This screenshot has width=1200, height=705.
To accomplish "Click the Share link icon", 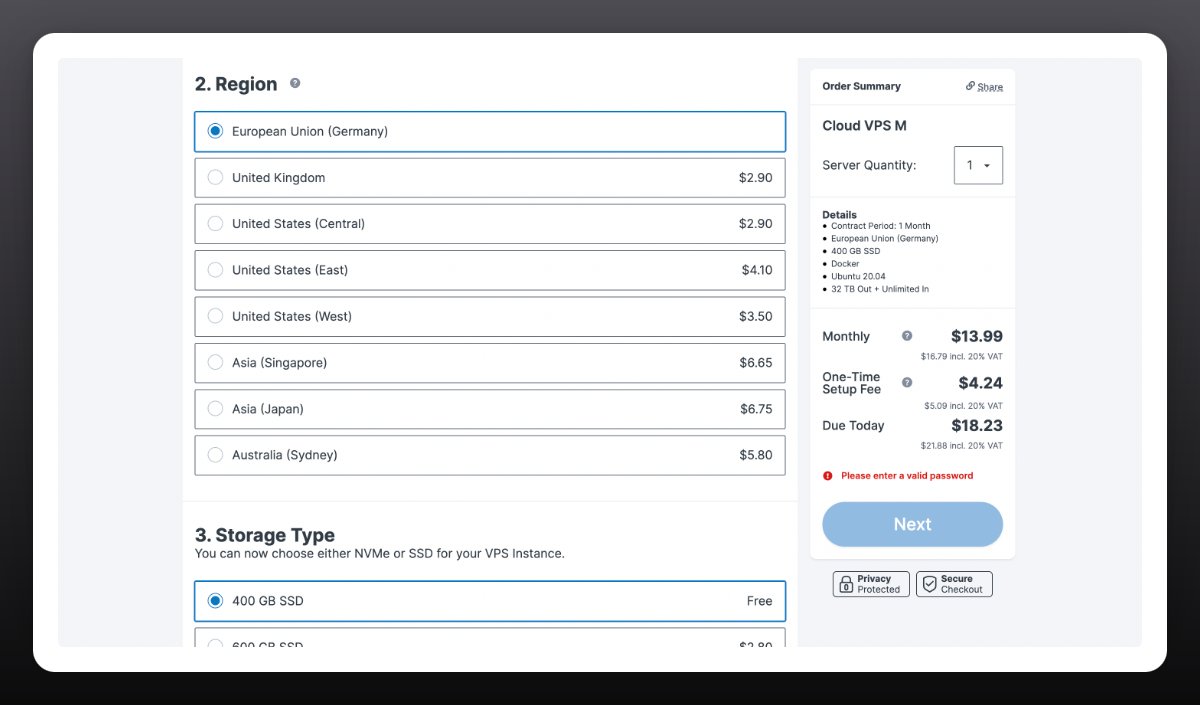I will (970, 86).
